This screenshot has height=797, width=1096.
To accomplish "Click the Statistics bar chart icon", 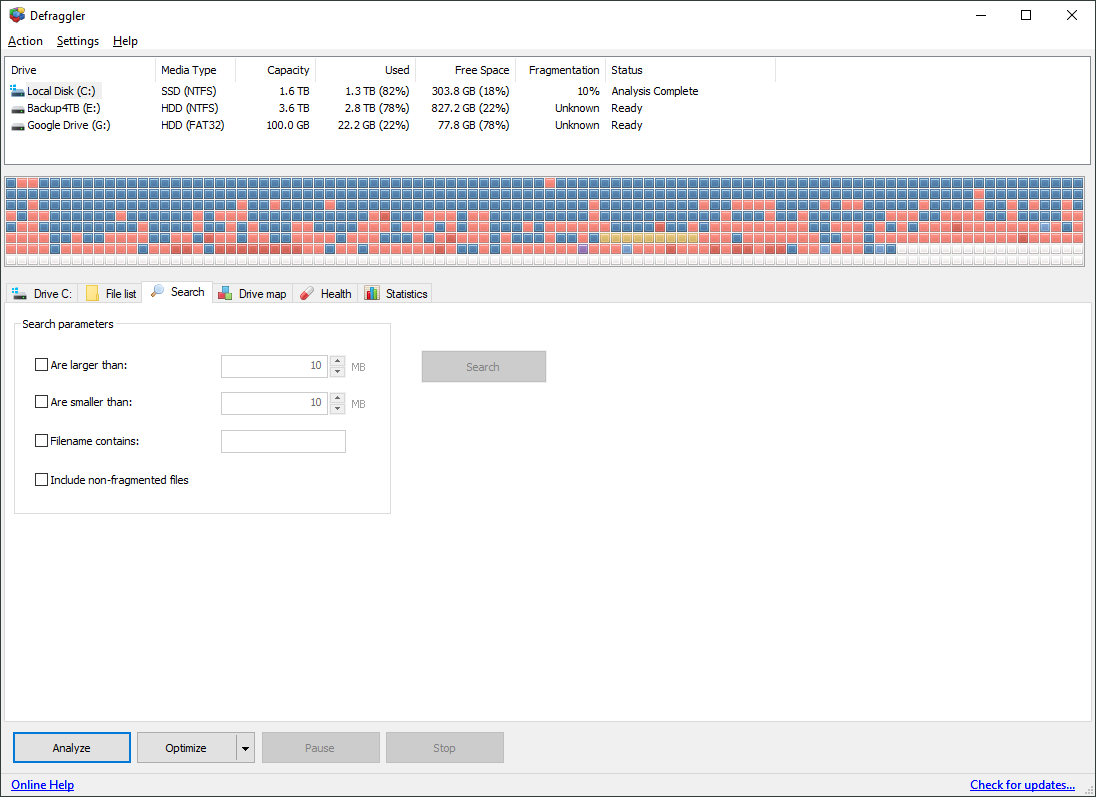I will coord(372,294).
